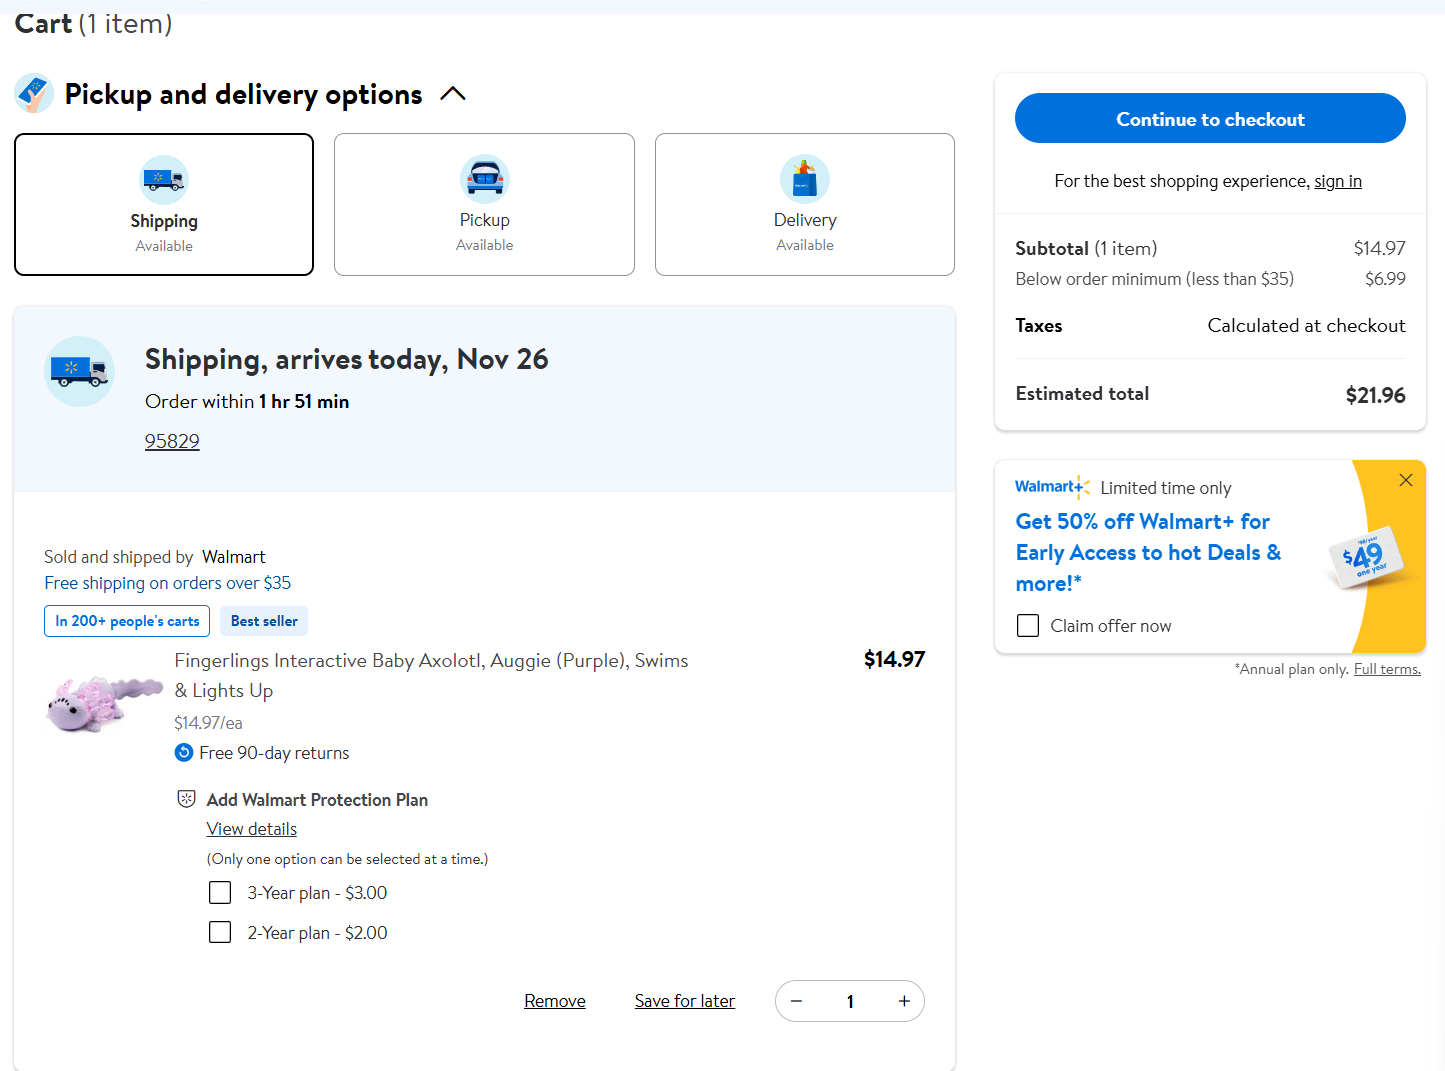Click the grocery bag icon in Delivery card
This screenshot has height=1071, width=1445.
(805, 179)
